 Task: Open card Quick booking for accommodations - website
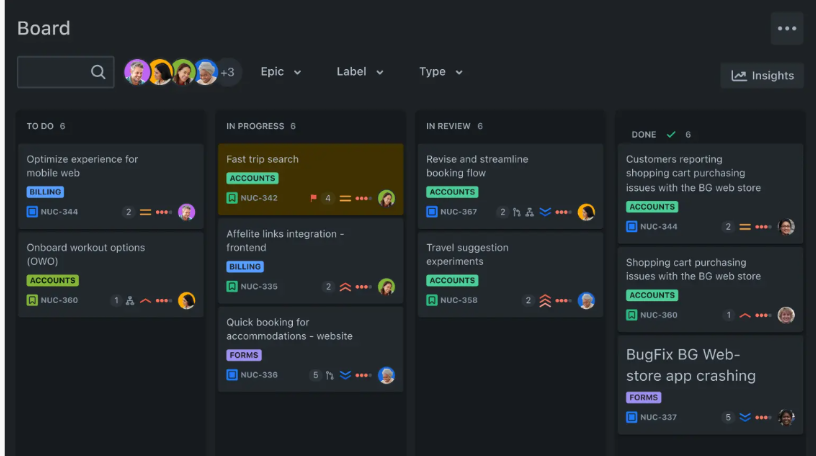point(311,349)
